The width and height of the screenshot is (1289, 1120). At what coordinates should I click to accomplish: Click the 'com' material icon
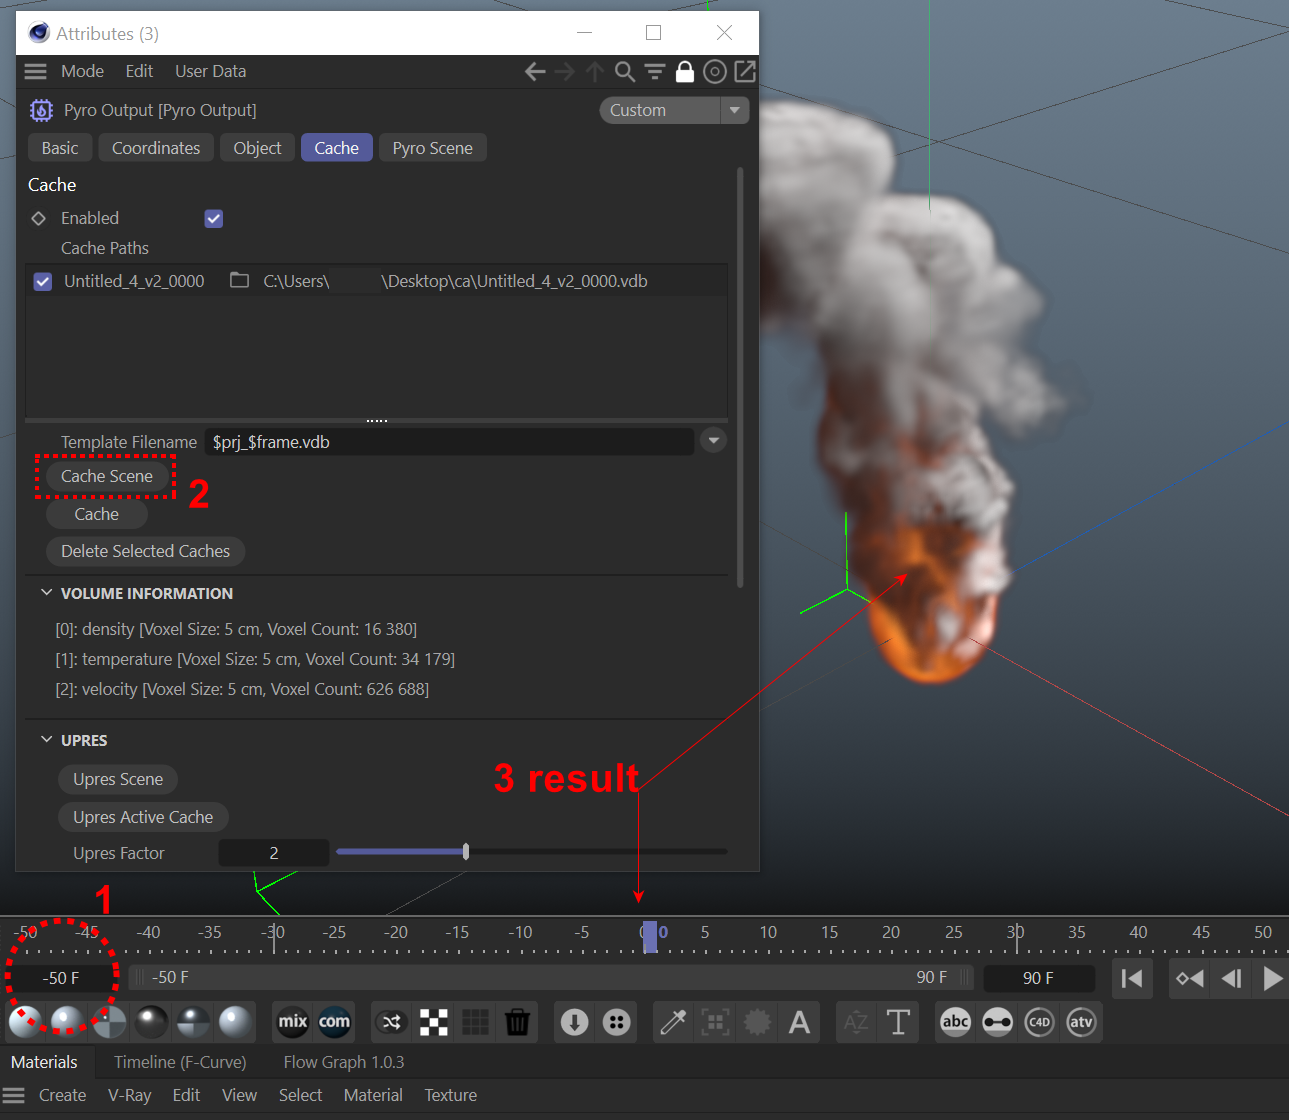334,1022
